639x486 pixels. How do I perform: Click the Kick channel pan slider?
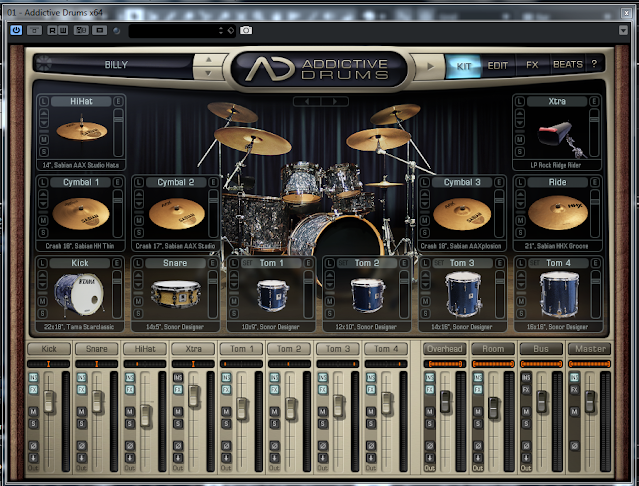coord(48,364)
